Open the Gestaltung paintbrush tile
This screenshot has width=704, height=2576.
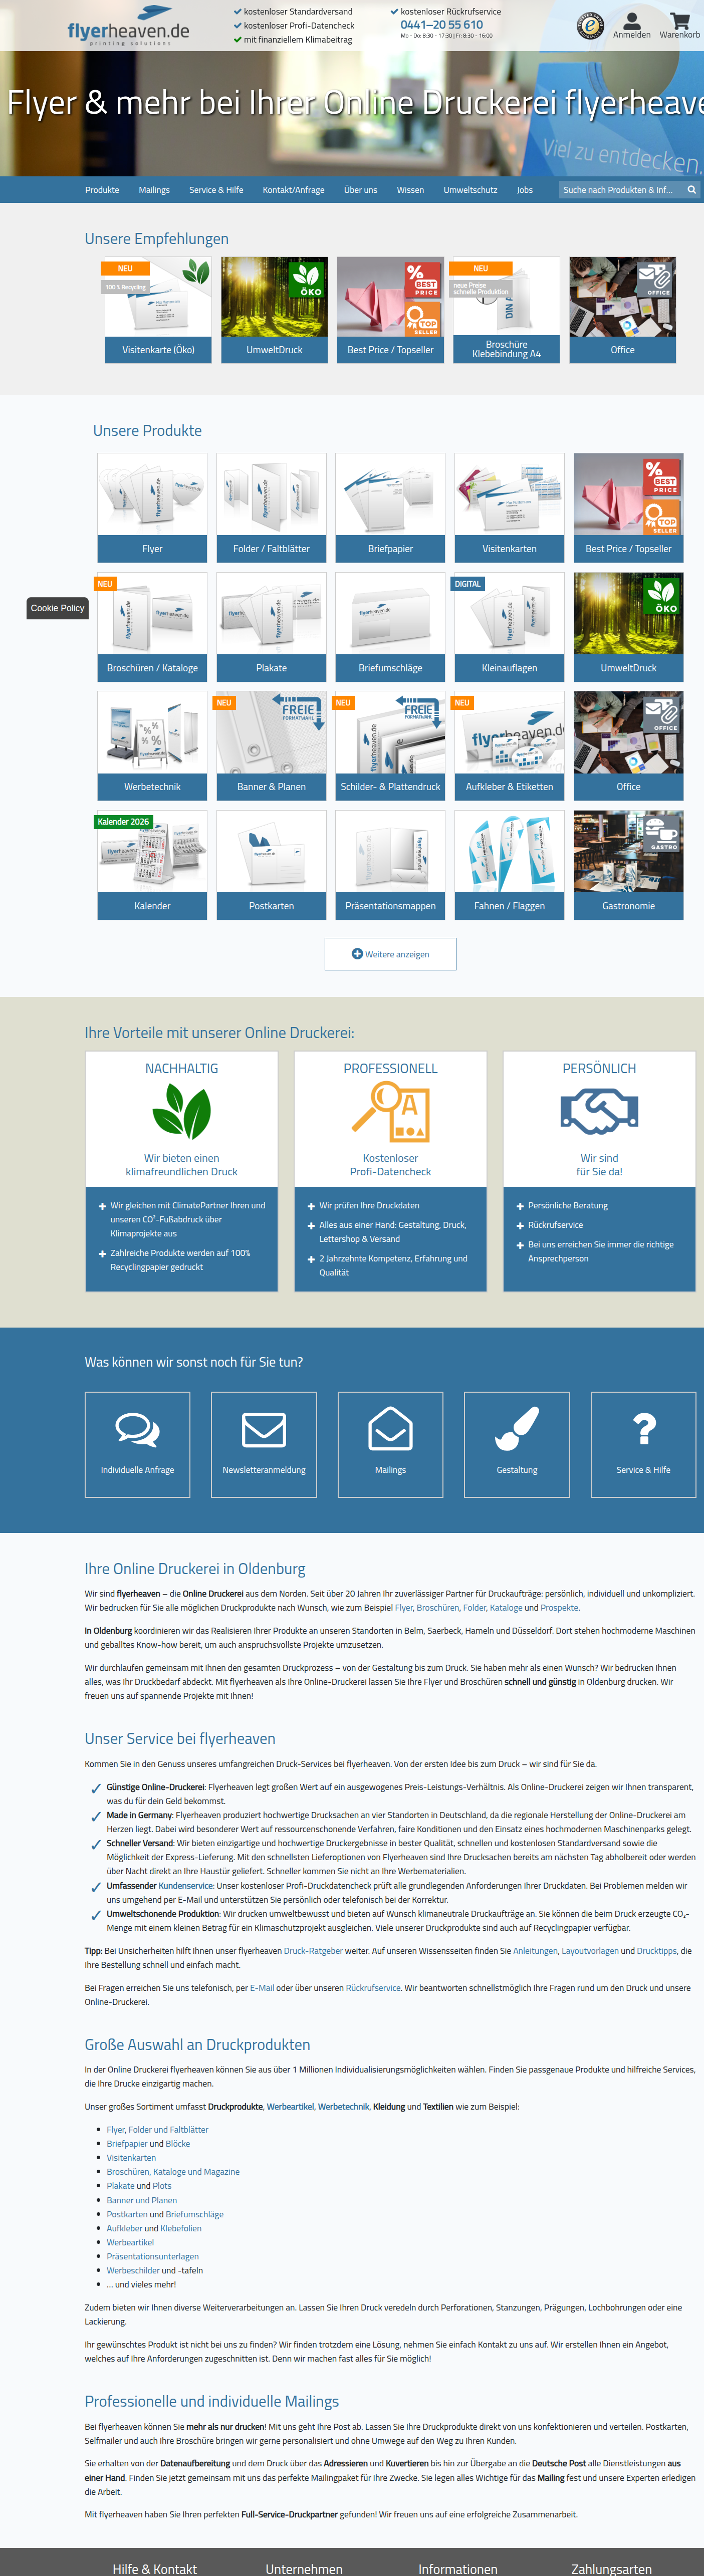517,1444
